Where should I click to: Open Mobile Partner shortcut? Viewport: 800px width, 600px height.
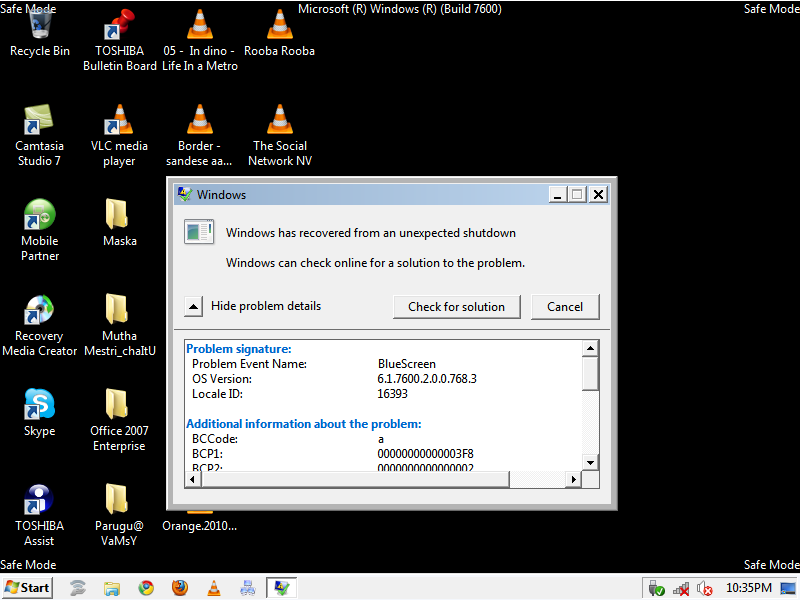[x=40, y=230]
